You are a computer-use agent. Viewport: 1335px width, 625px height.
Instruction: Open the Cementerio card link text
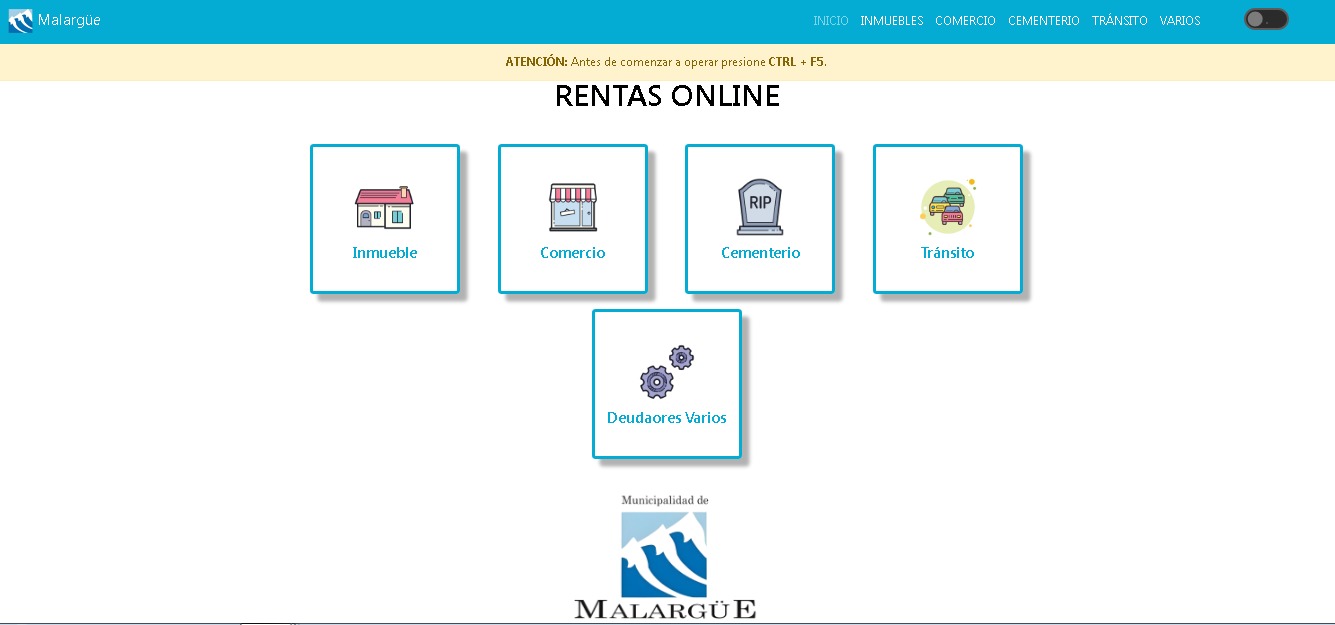click(x=760, y=253)
